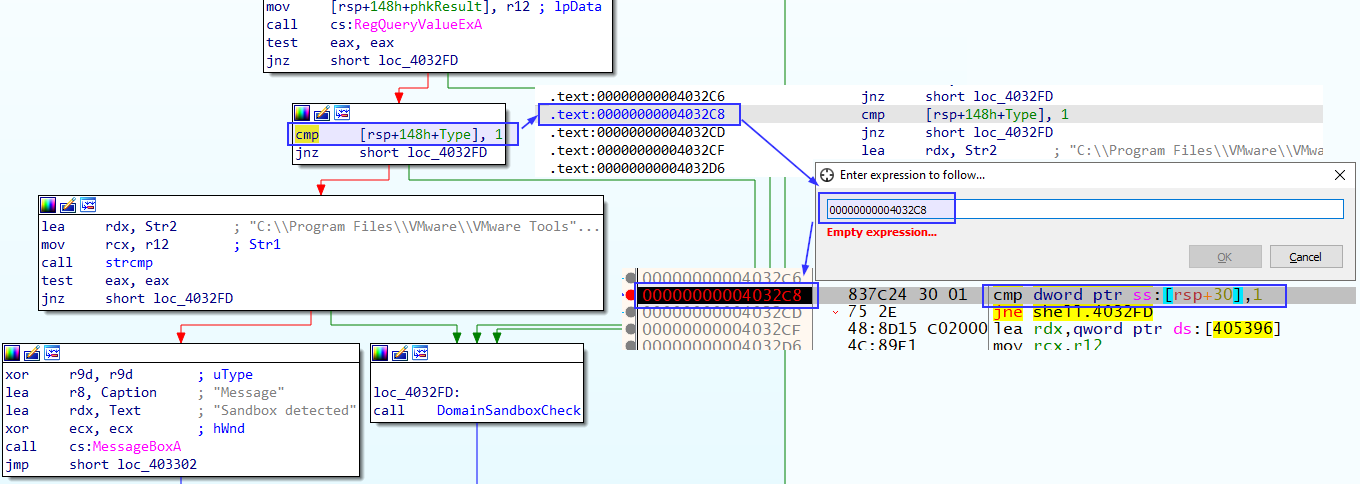Select the xor ecx, ecx hWnd line
Viewport: 1360px width, 484px height.
tap(125, 429)
